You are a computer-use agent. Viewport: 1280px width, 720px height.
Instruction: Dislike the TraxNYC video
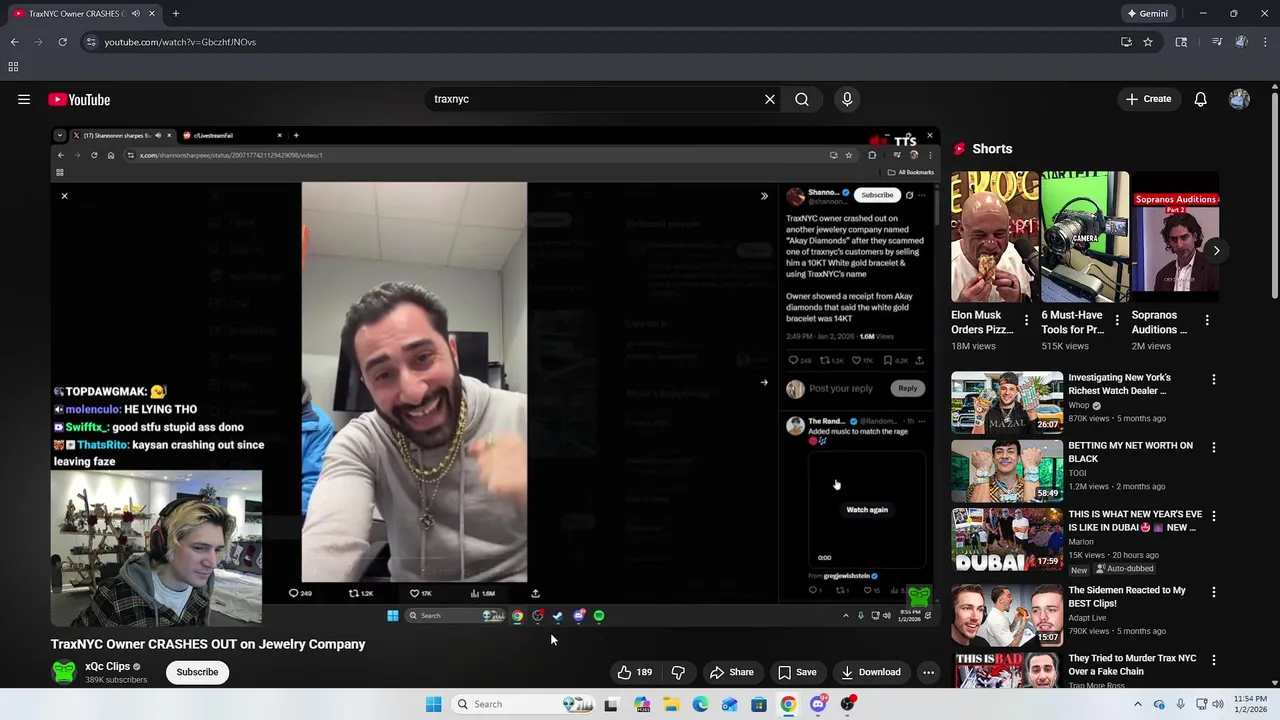click(678, 672)
